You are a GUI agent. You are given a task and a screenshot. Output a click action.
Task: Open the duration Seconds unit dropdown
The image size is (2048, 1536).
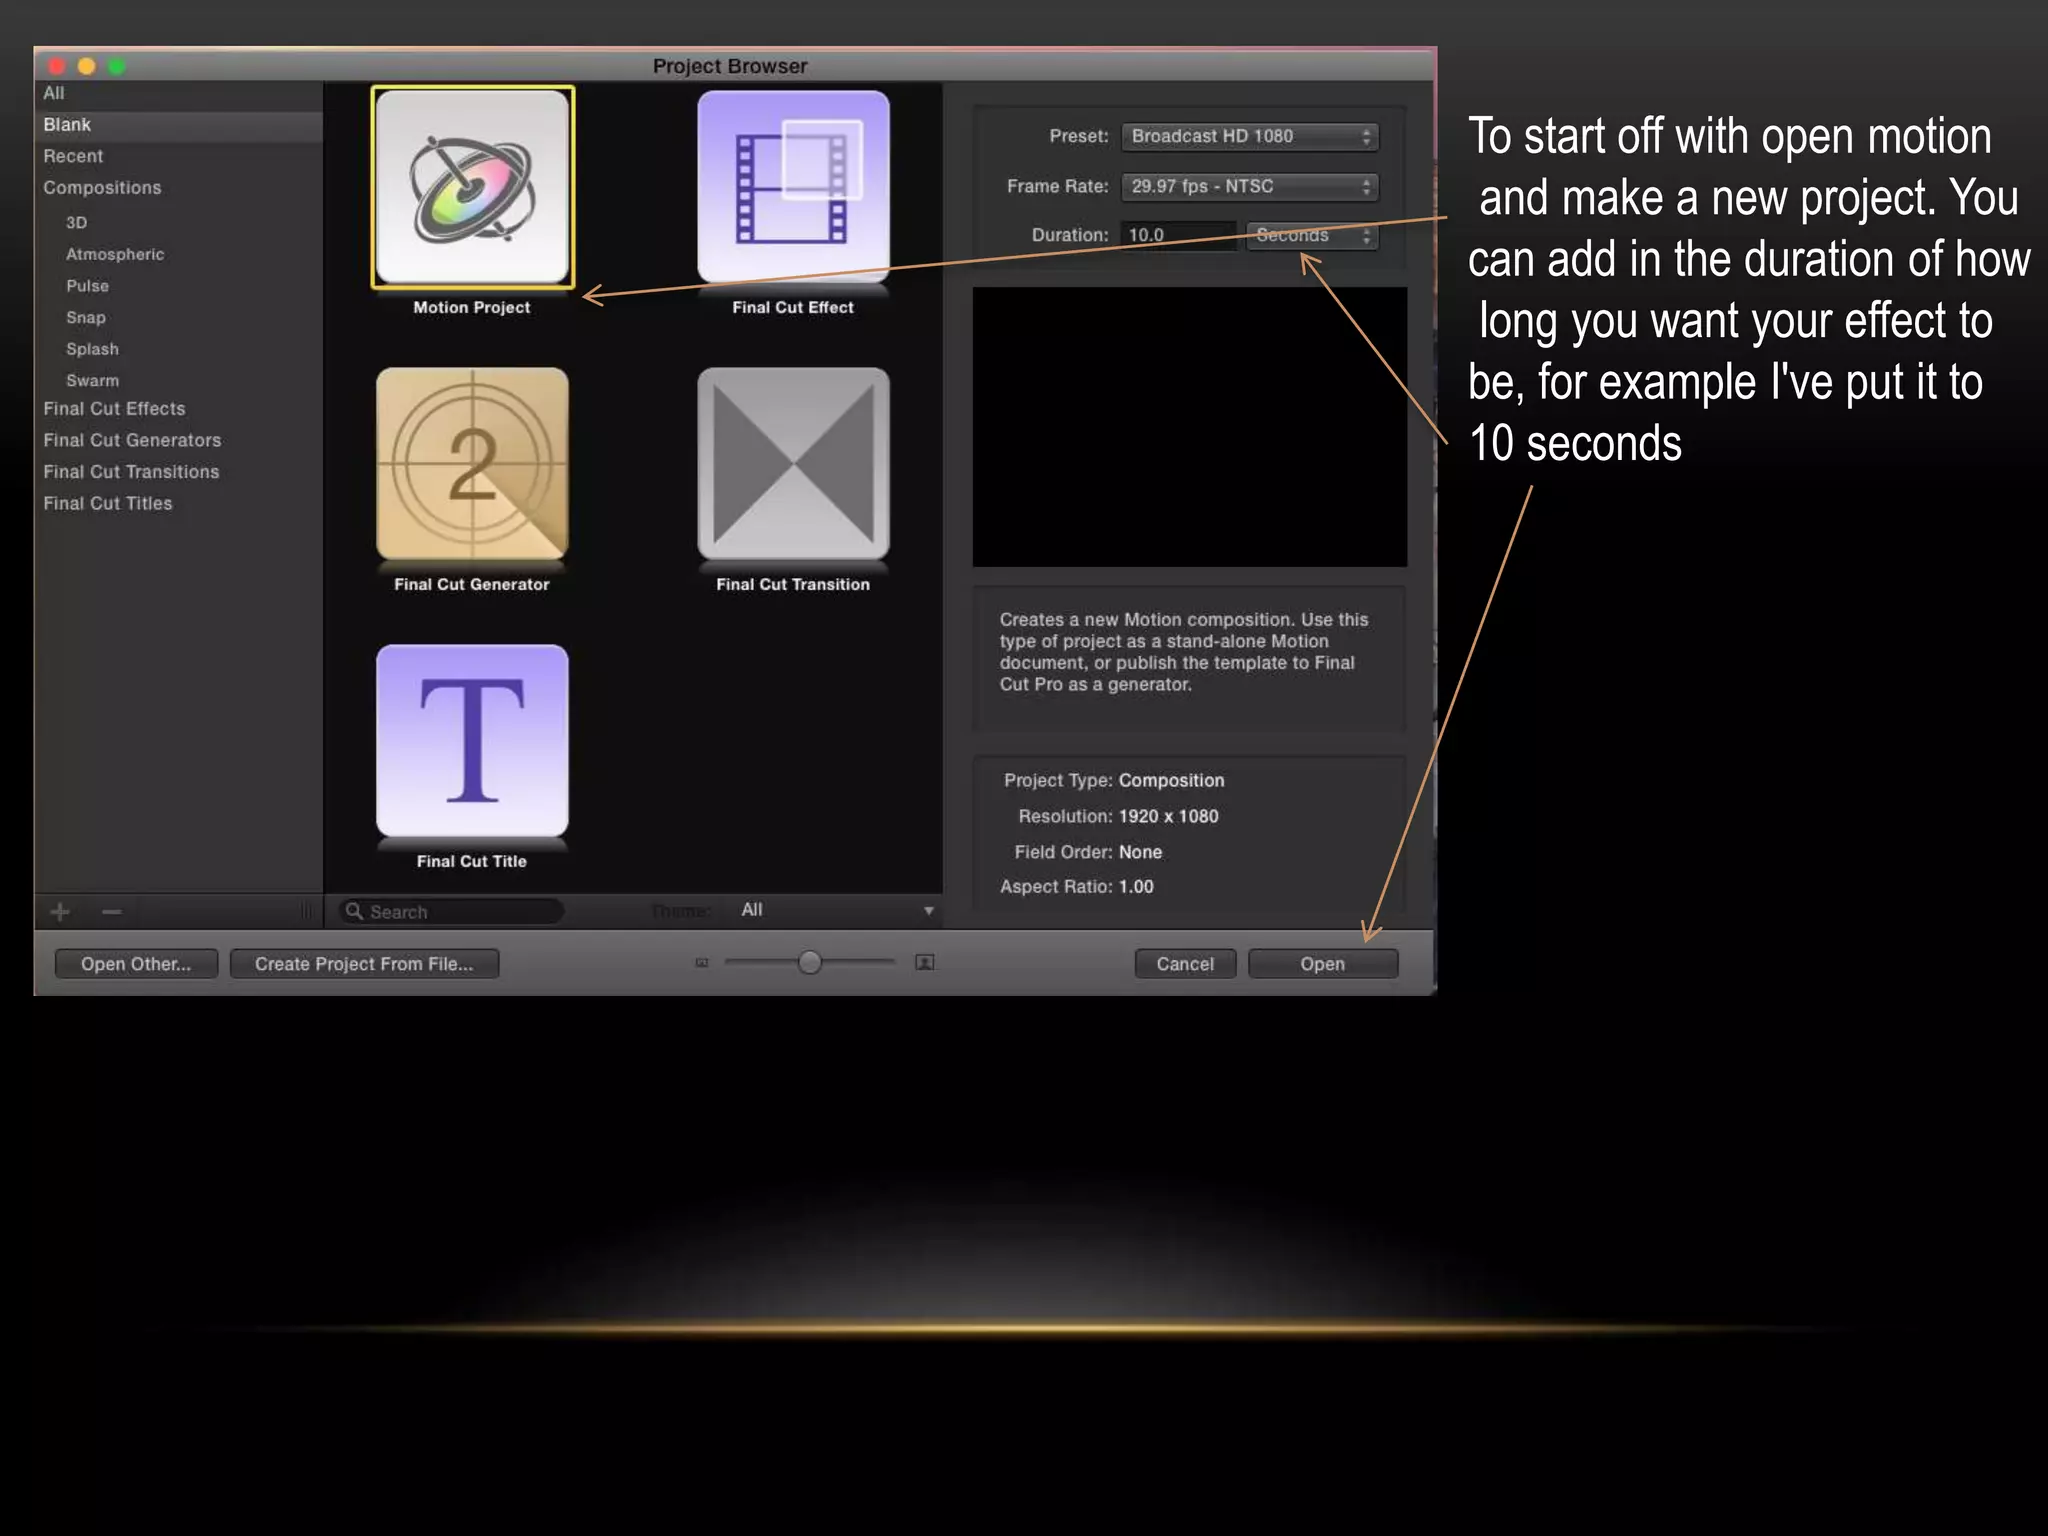point(1311,236)
